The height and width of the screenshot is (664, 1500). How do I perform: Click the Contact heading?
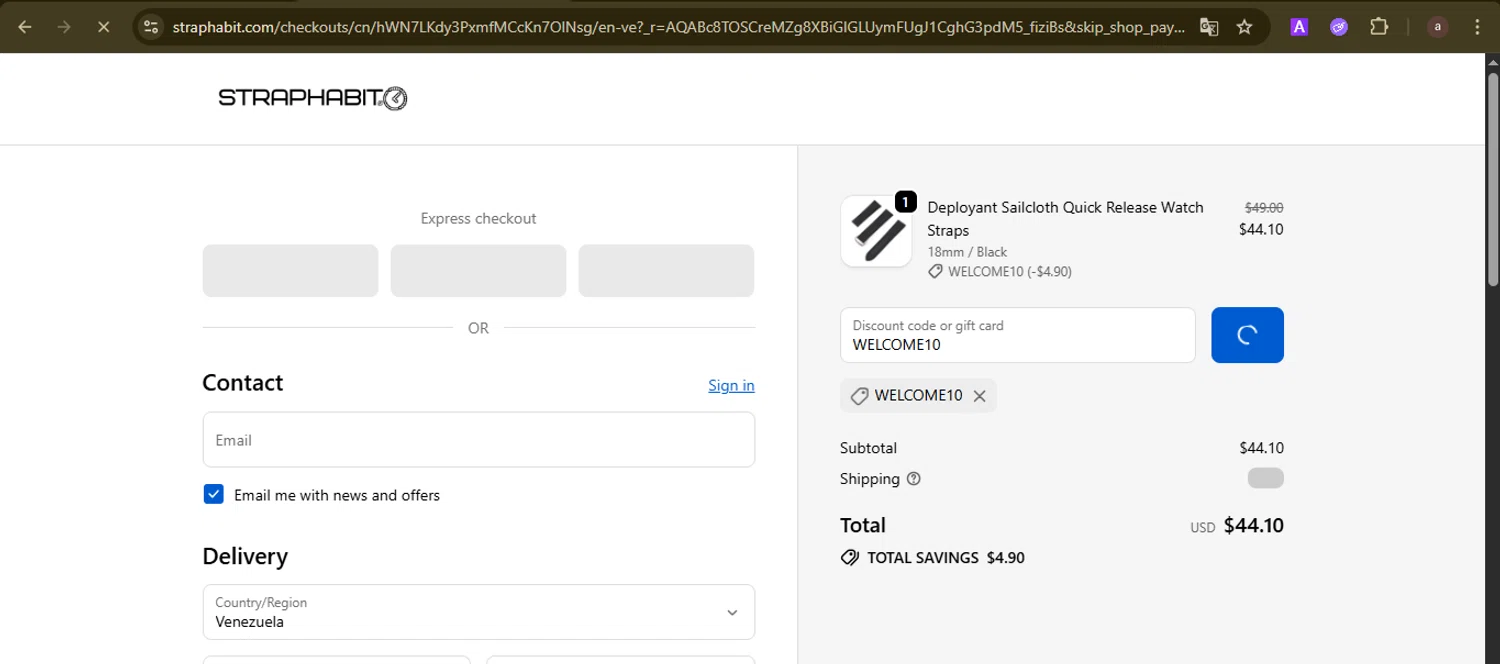[243, 383]
